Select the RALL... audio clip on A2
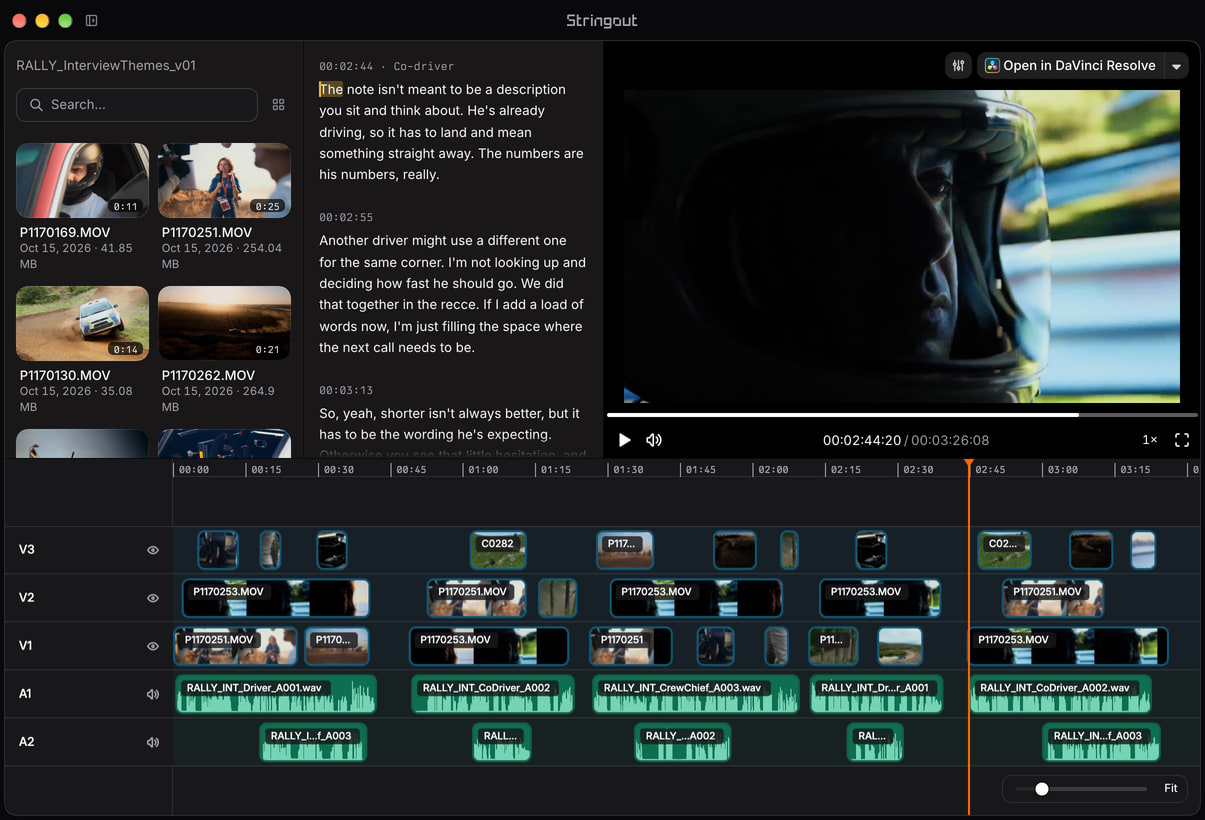The image size is (1205, 820). [x=502, y=742]
